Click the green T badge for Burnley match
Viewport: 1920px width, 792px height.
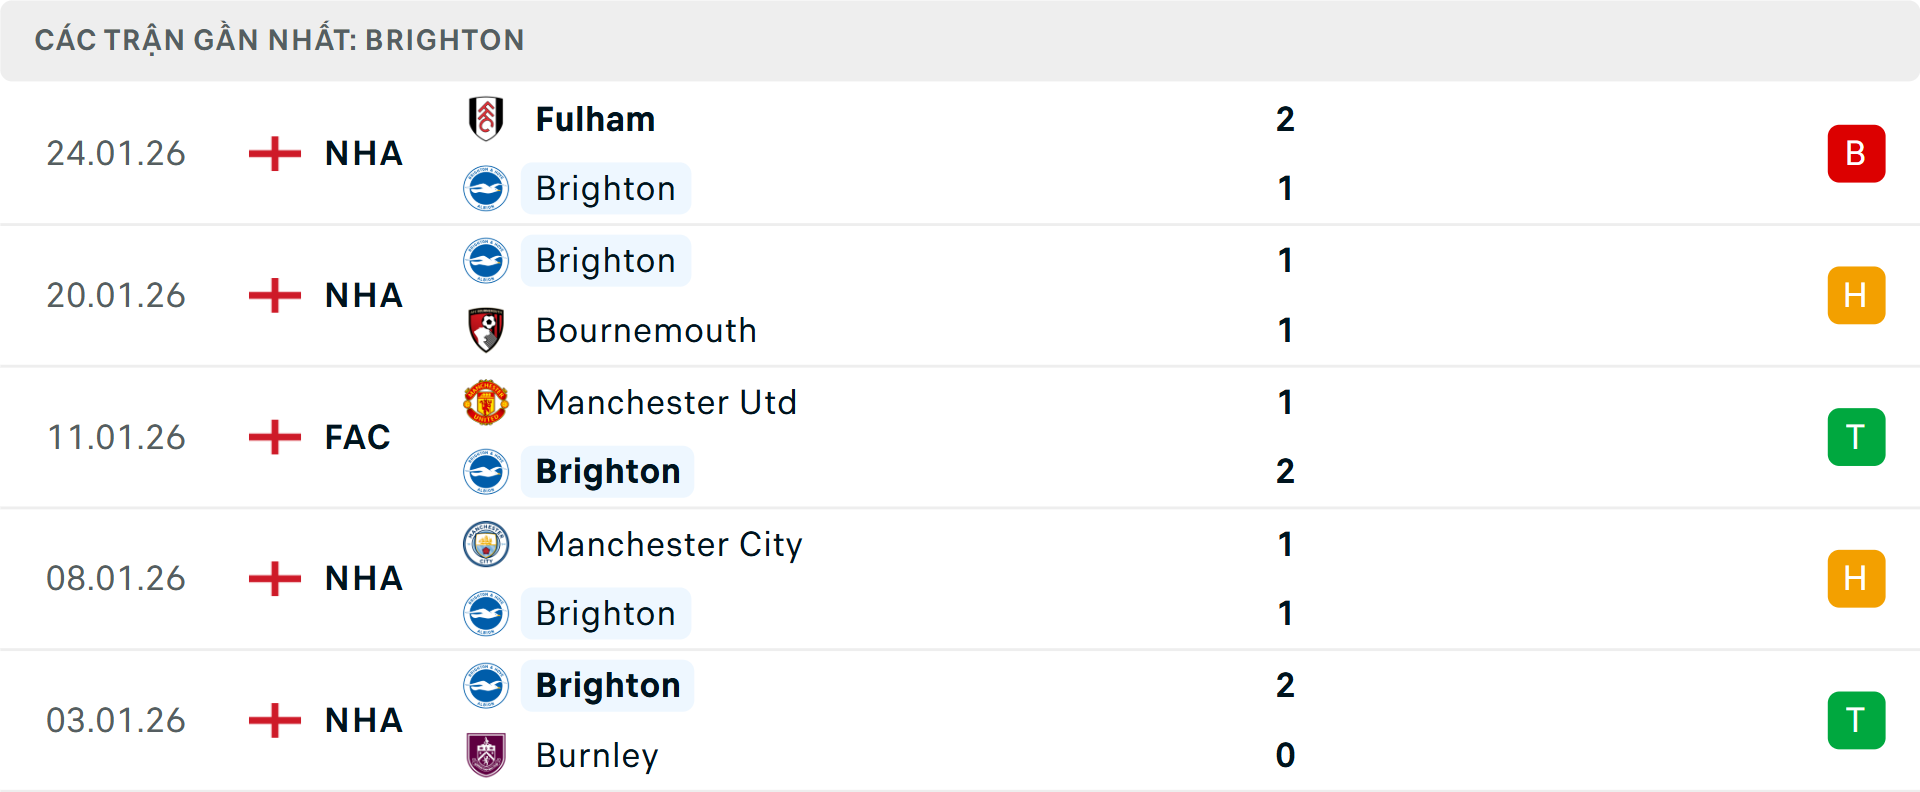click(1856, 720)
